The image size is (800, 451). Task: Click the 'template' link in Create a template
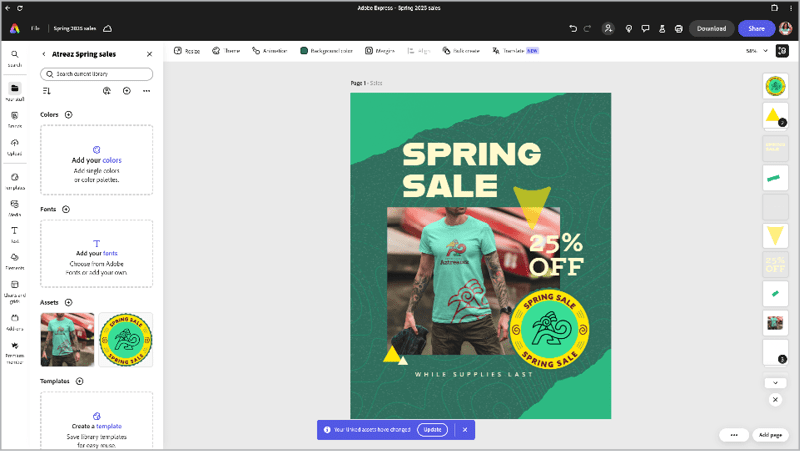click(109, 426)
